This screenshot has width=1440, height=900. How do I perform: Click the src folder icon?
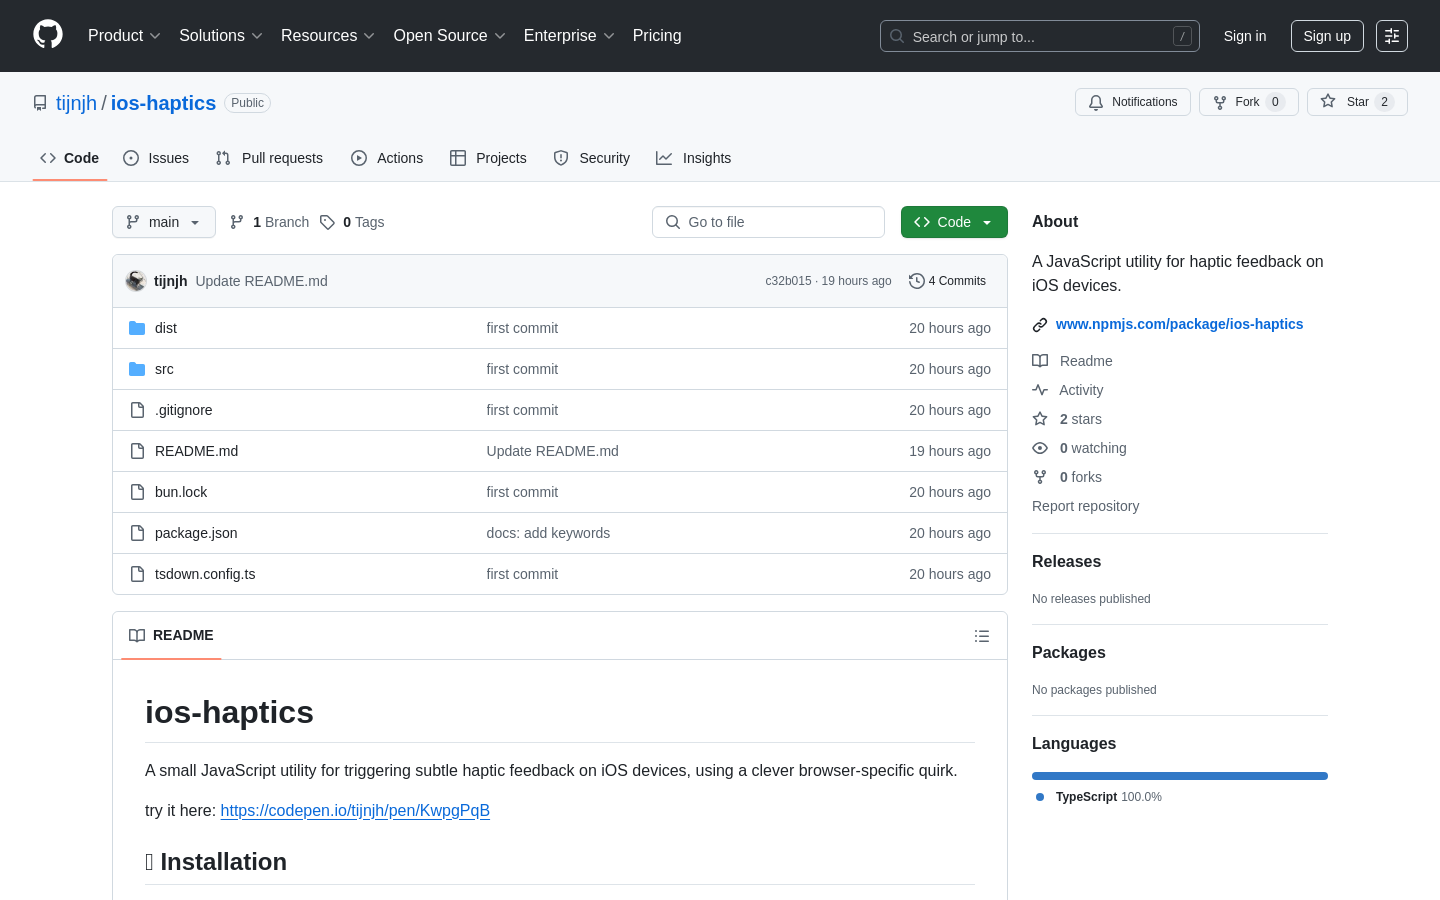pos(137,369)
